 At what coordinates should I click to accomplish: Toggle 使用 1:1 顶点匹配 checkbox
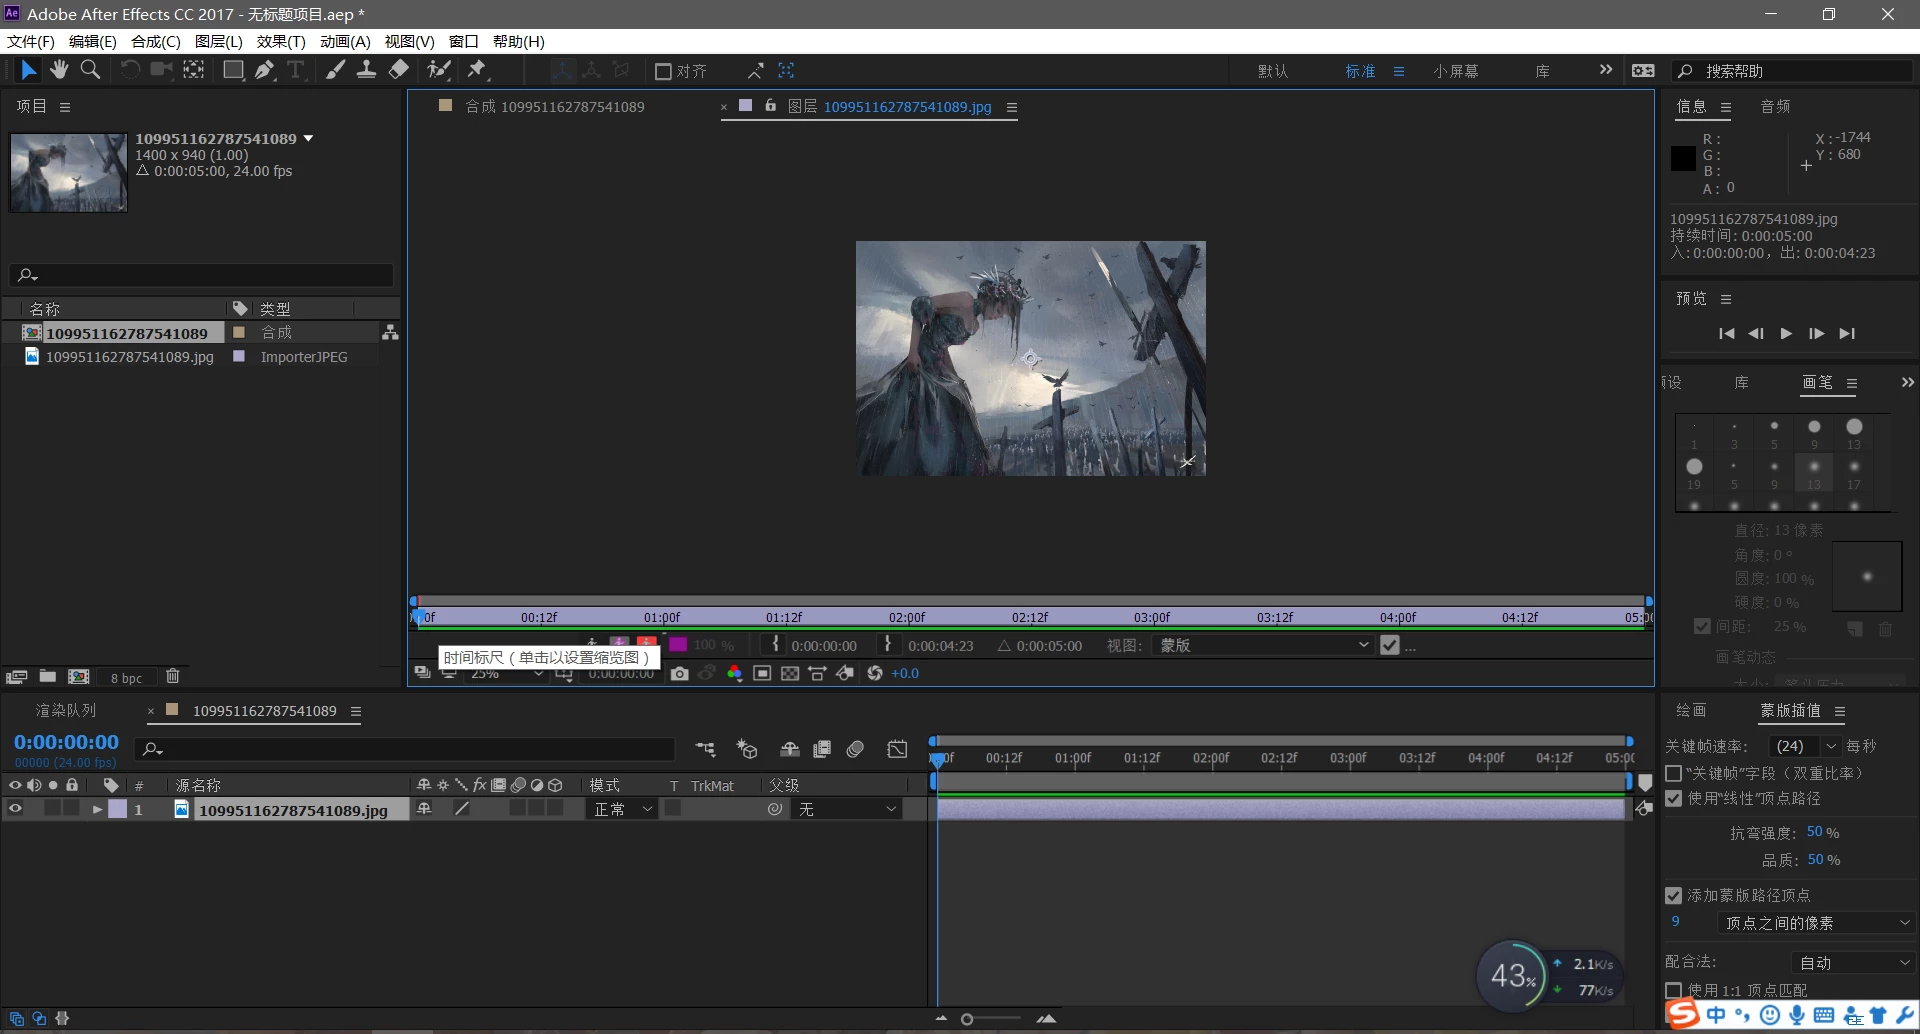1673,990
